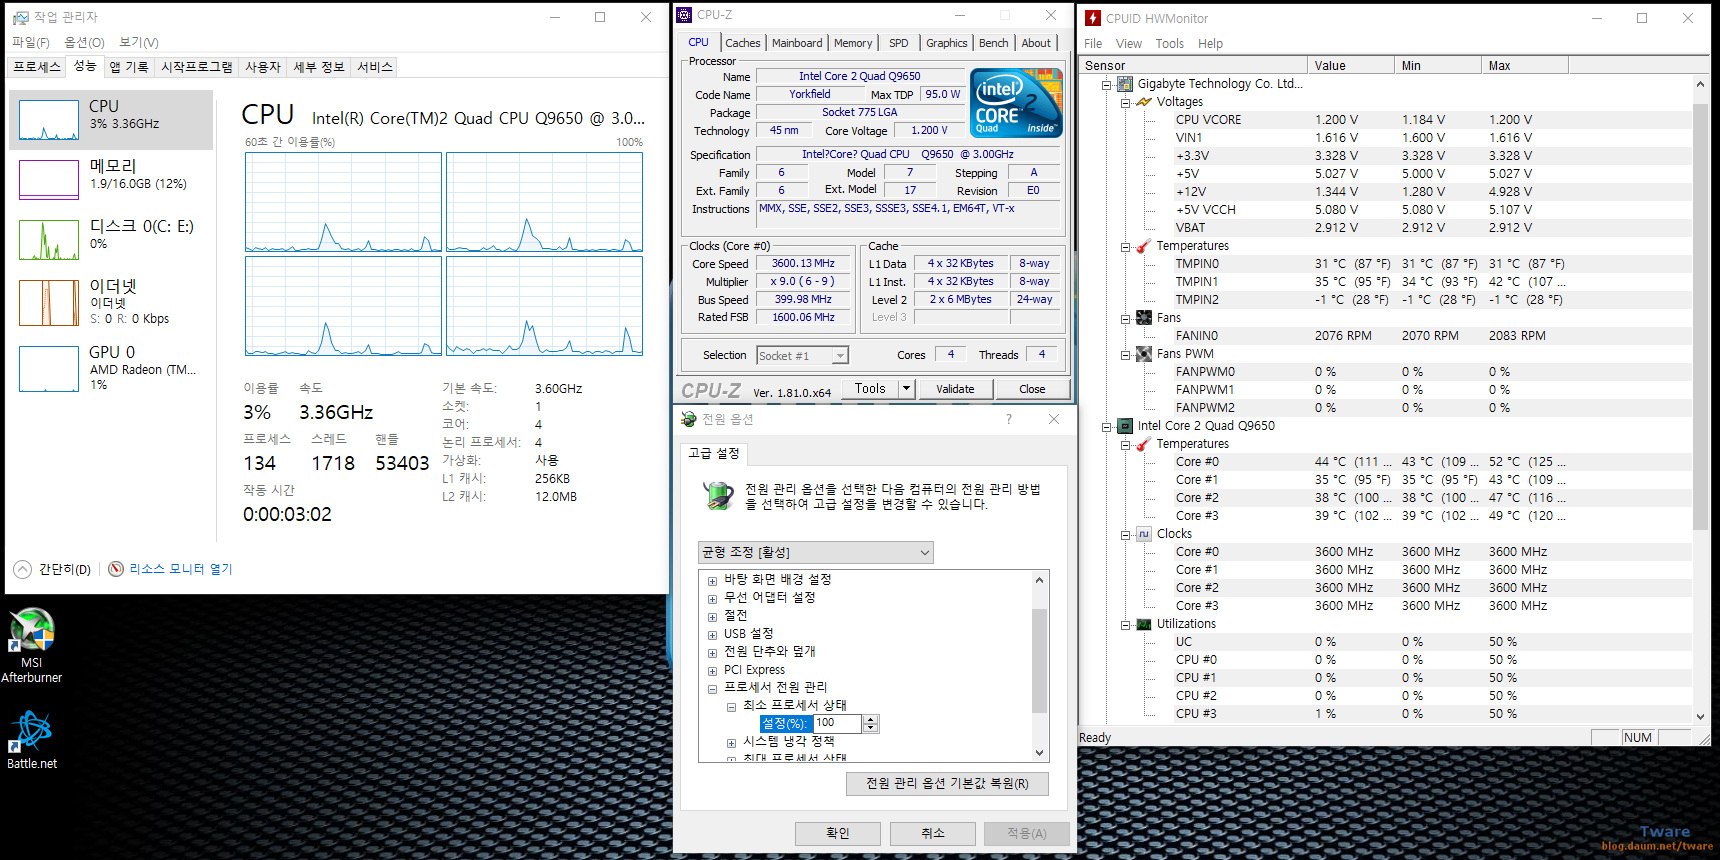Image resolution: width=1720 pixels, height=860 pixels.
Task: Click the collapse arrow icon next to 간단히
Action: pos(22,569)
